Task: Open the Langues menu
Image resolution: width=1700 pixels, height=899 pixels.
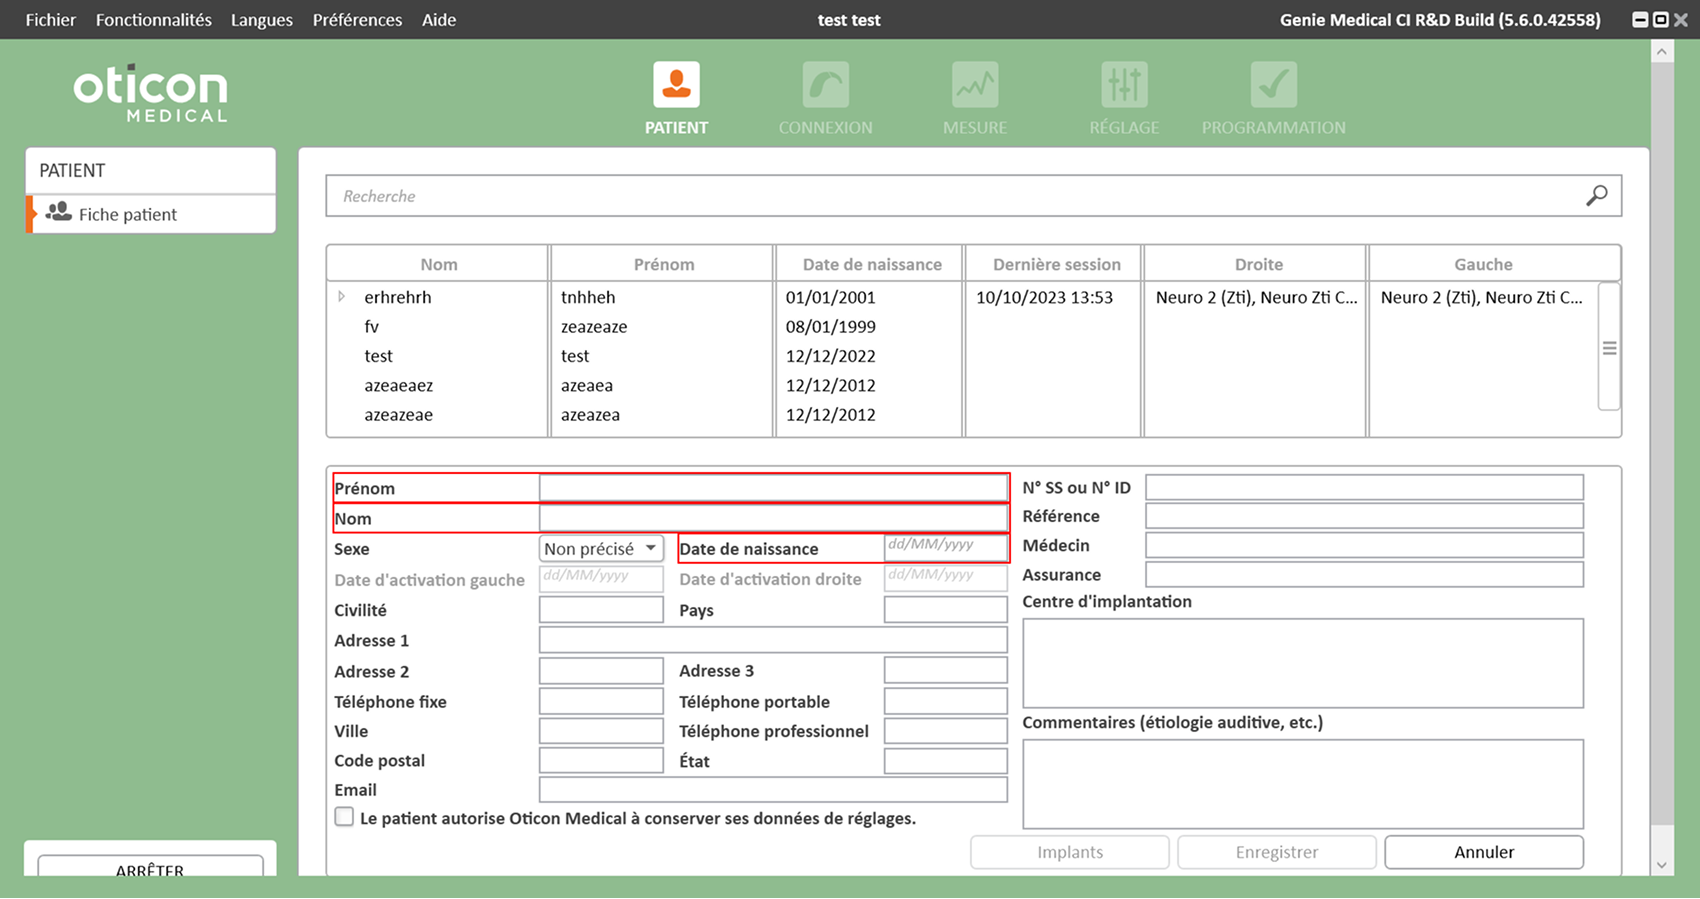Action: tap(262, 20)
